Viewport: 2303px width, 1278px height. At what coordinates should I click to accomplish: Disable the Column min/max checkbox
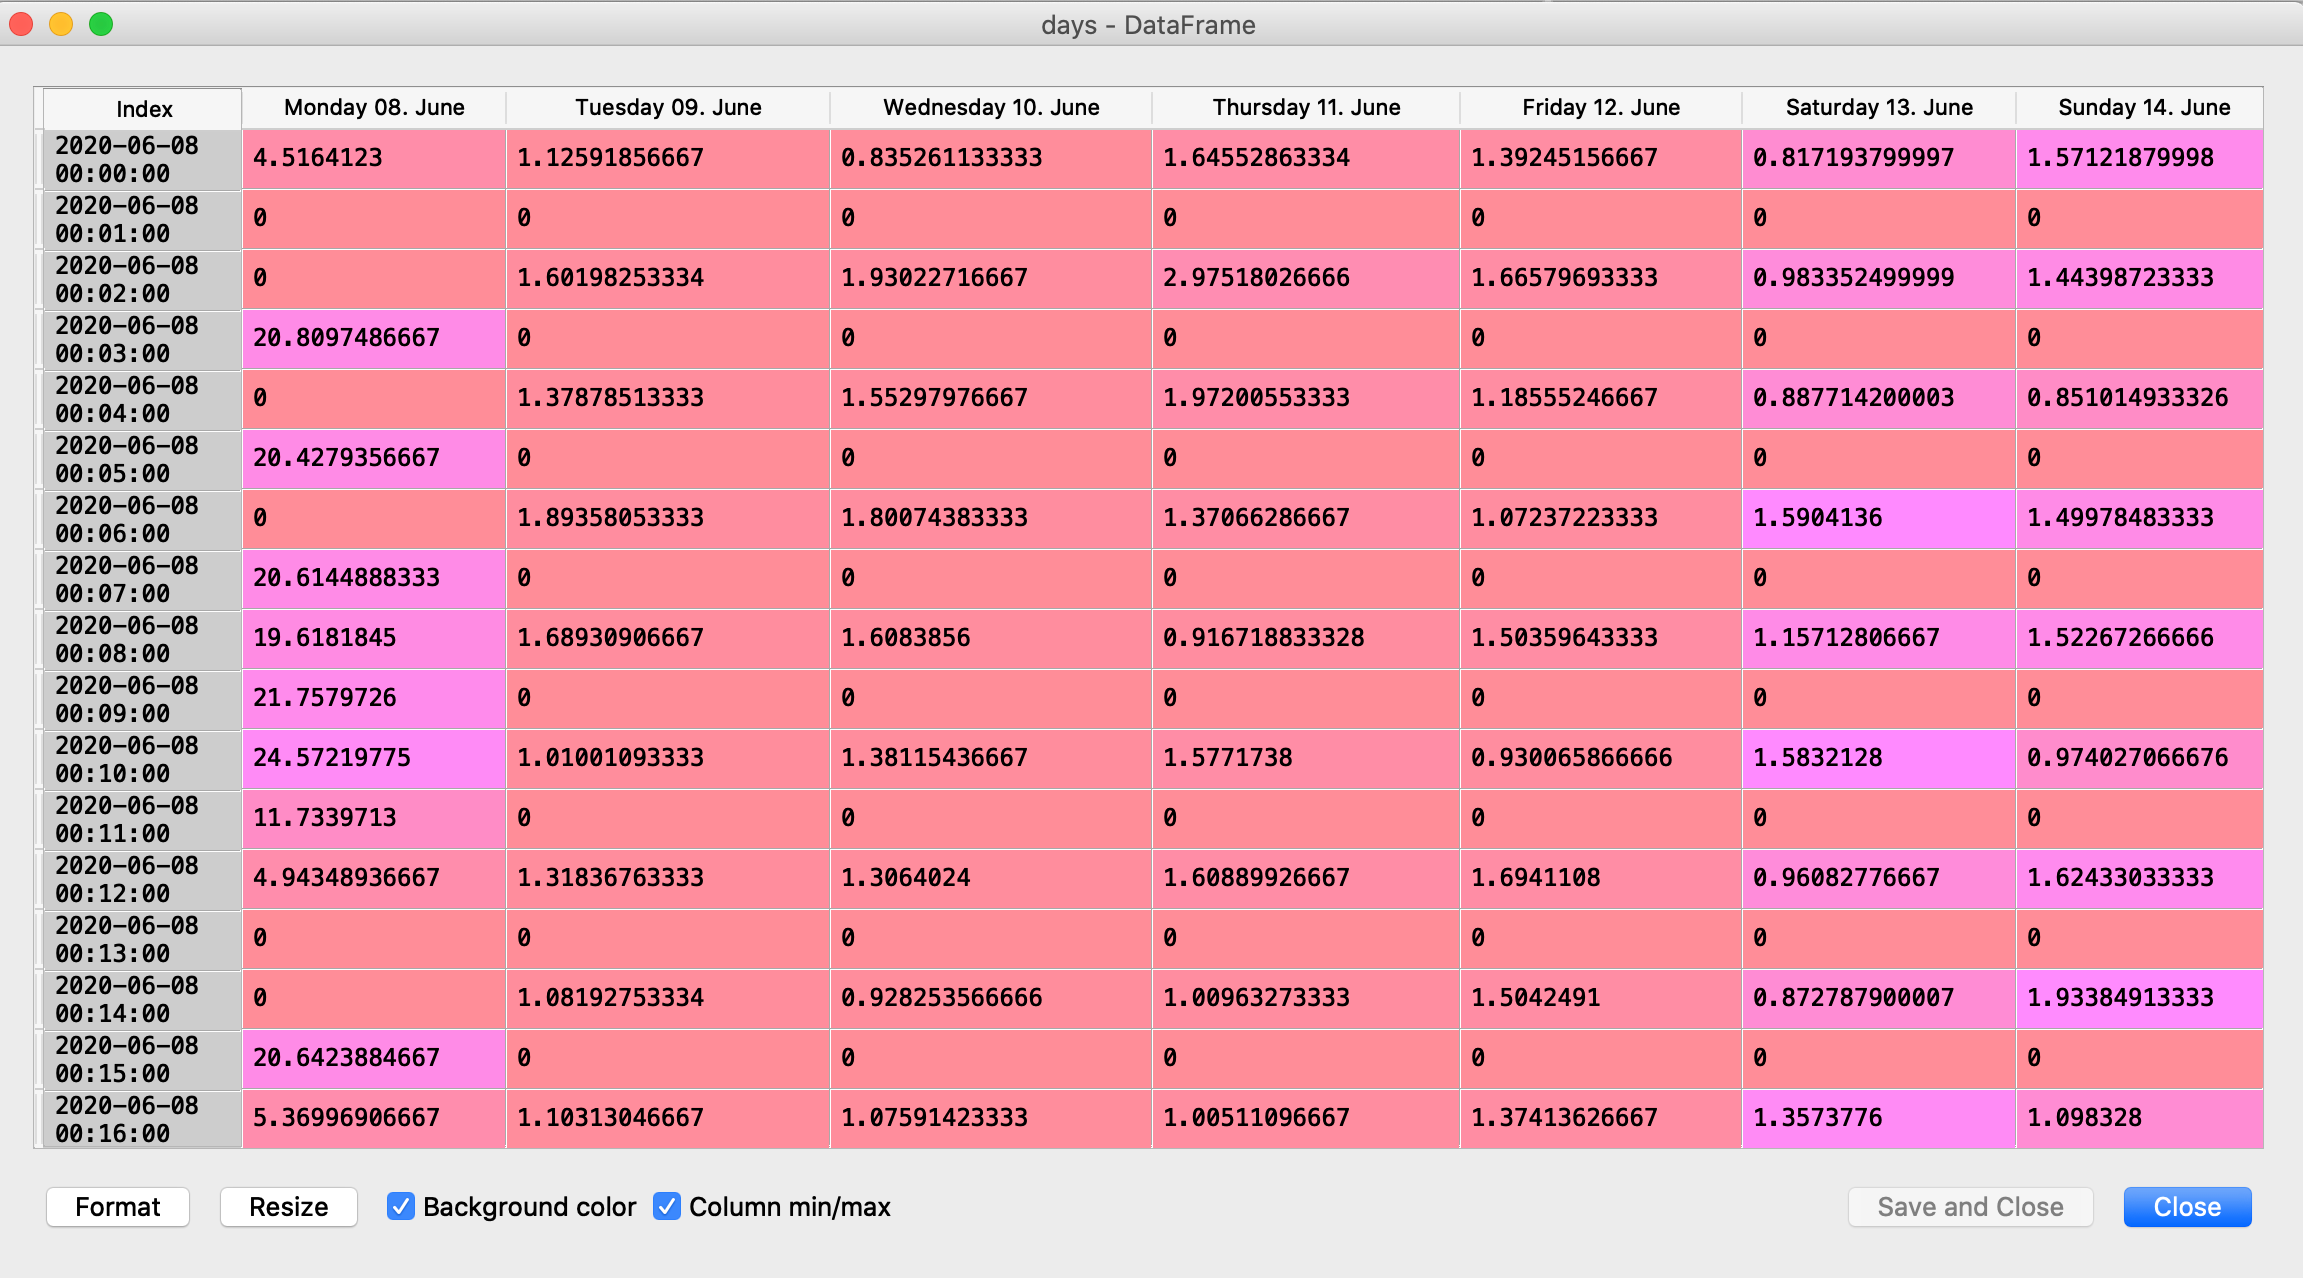coord(667,1207)
